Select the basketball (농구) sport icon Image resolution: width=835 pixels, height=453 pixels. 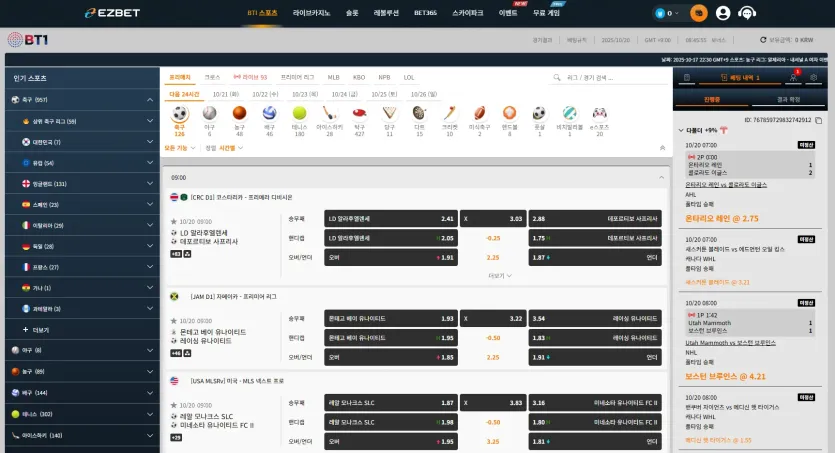pyautogui.click(x=240, y=113)
